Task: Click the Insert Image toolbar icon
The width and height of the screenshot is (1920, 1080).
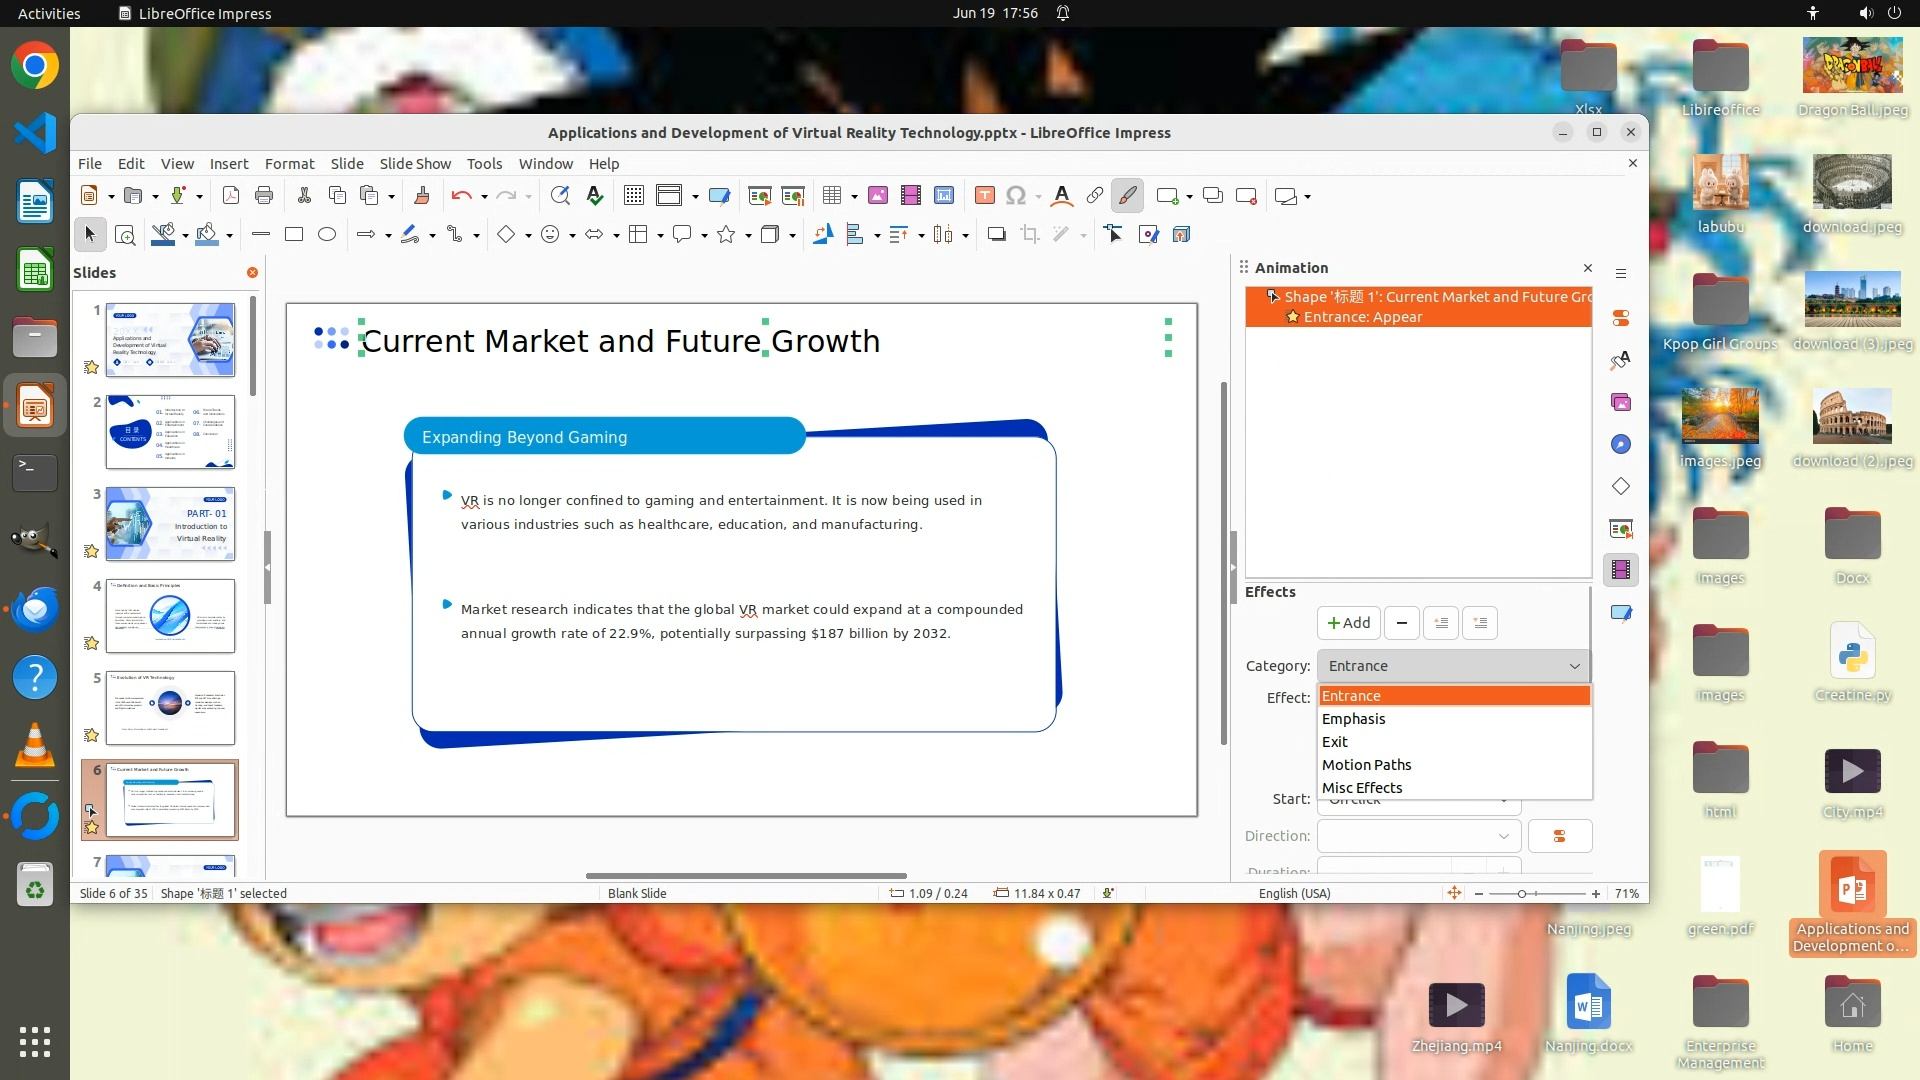Action: (877, 196)
